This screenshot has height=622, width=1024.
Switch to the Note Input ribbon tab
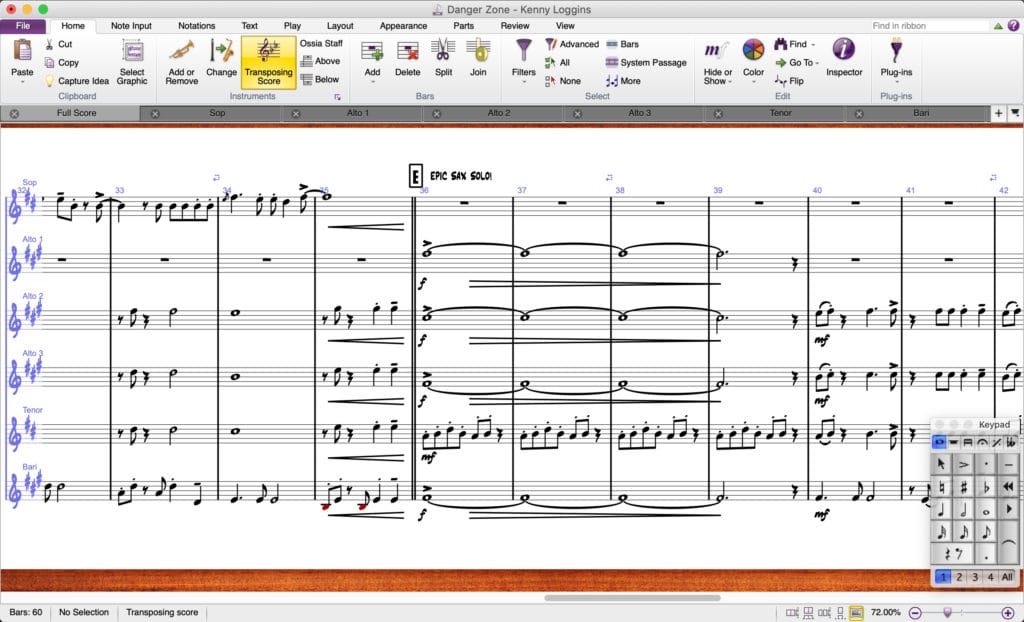click(x=131, y=26)
